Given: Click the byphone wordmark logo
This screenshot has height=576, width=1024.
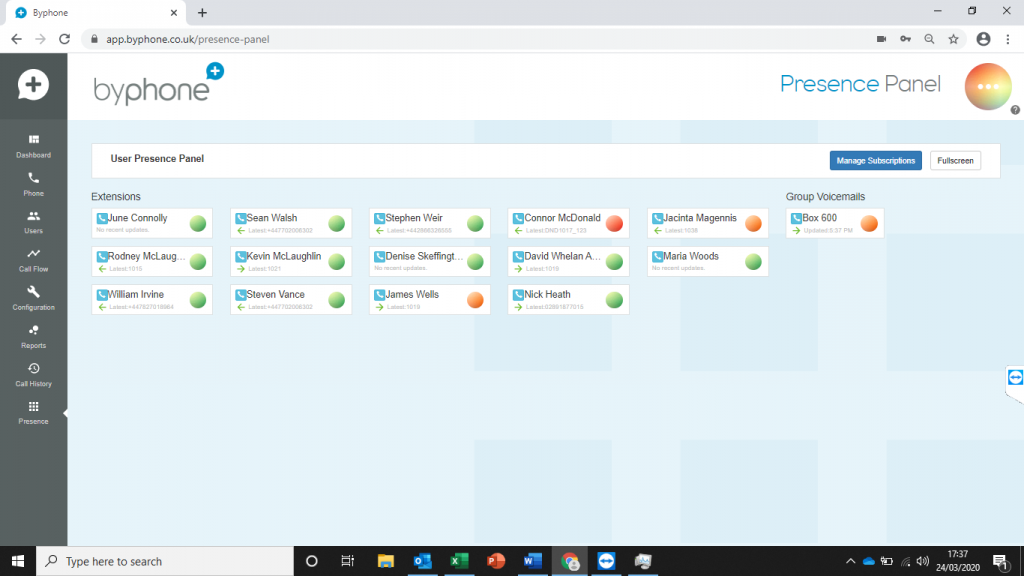Looking at the screenshot, I should (x=158, y=85).
